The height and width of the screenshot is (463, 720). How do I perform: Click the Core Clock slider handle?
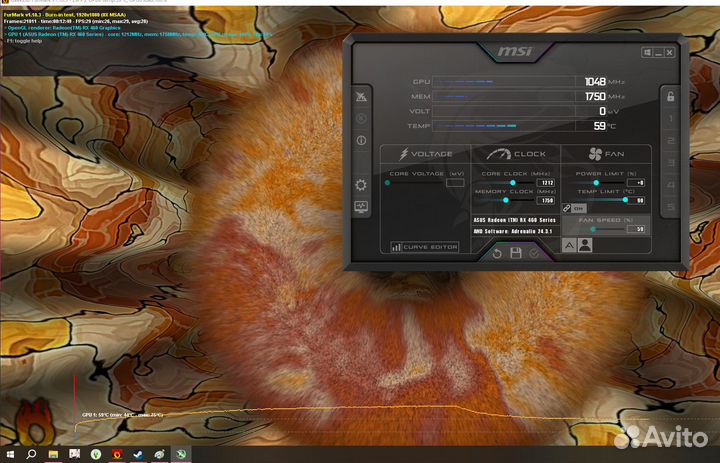click(513, 183)
